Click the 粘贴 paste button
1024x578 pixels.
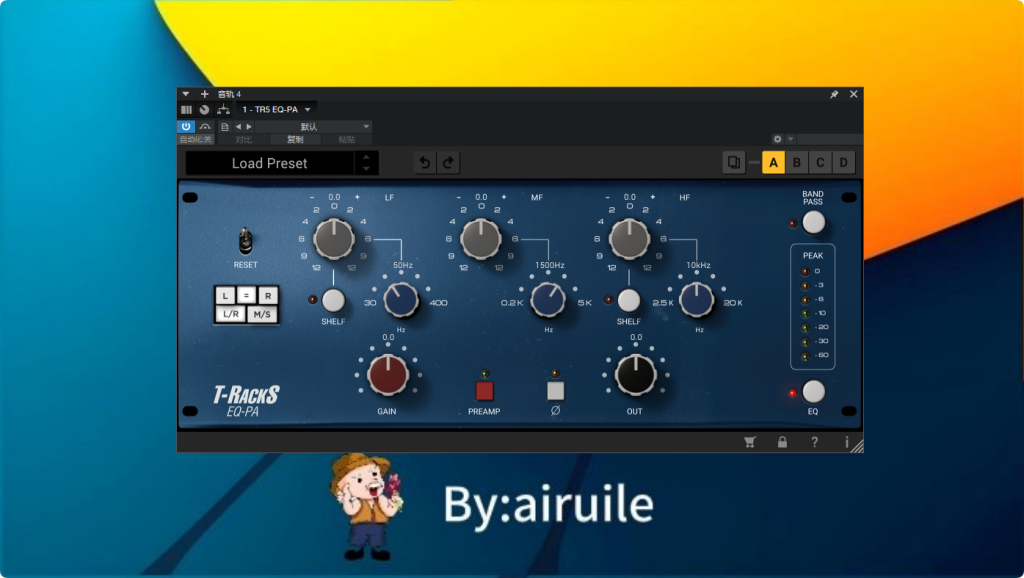[x=347, y=139]
